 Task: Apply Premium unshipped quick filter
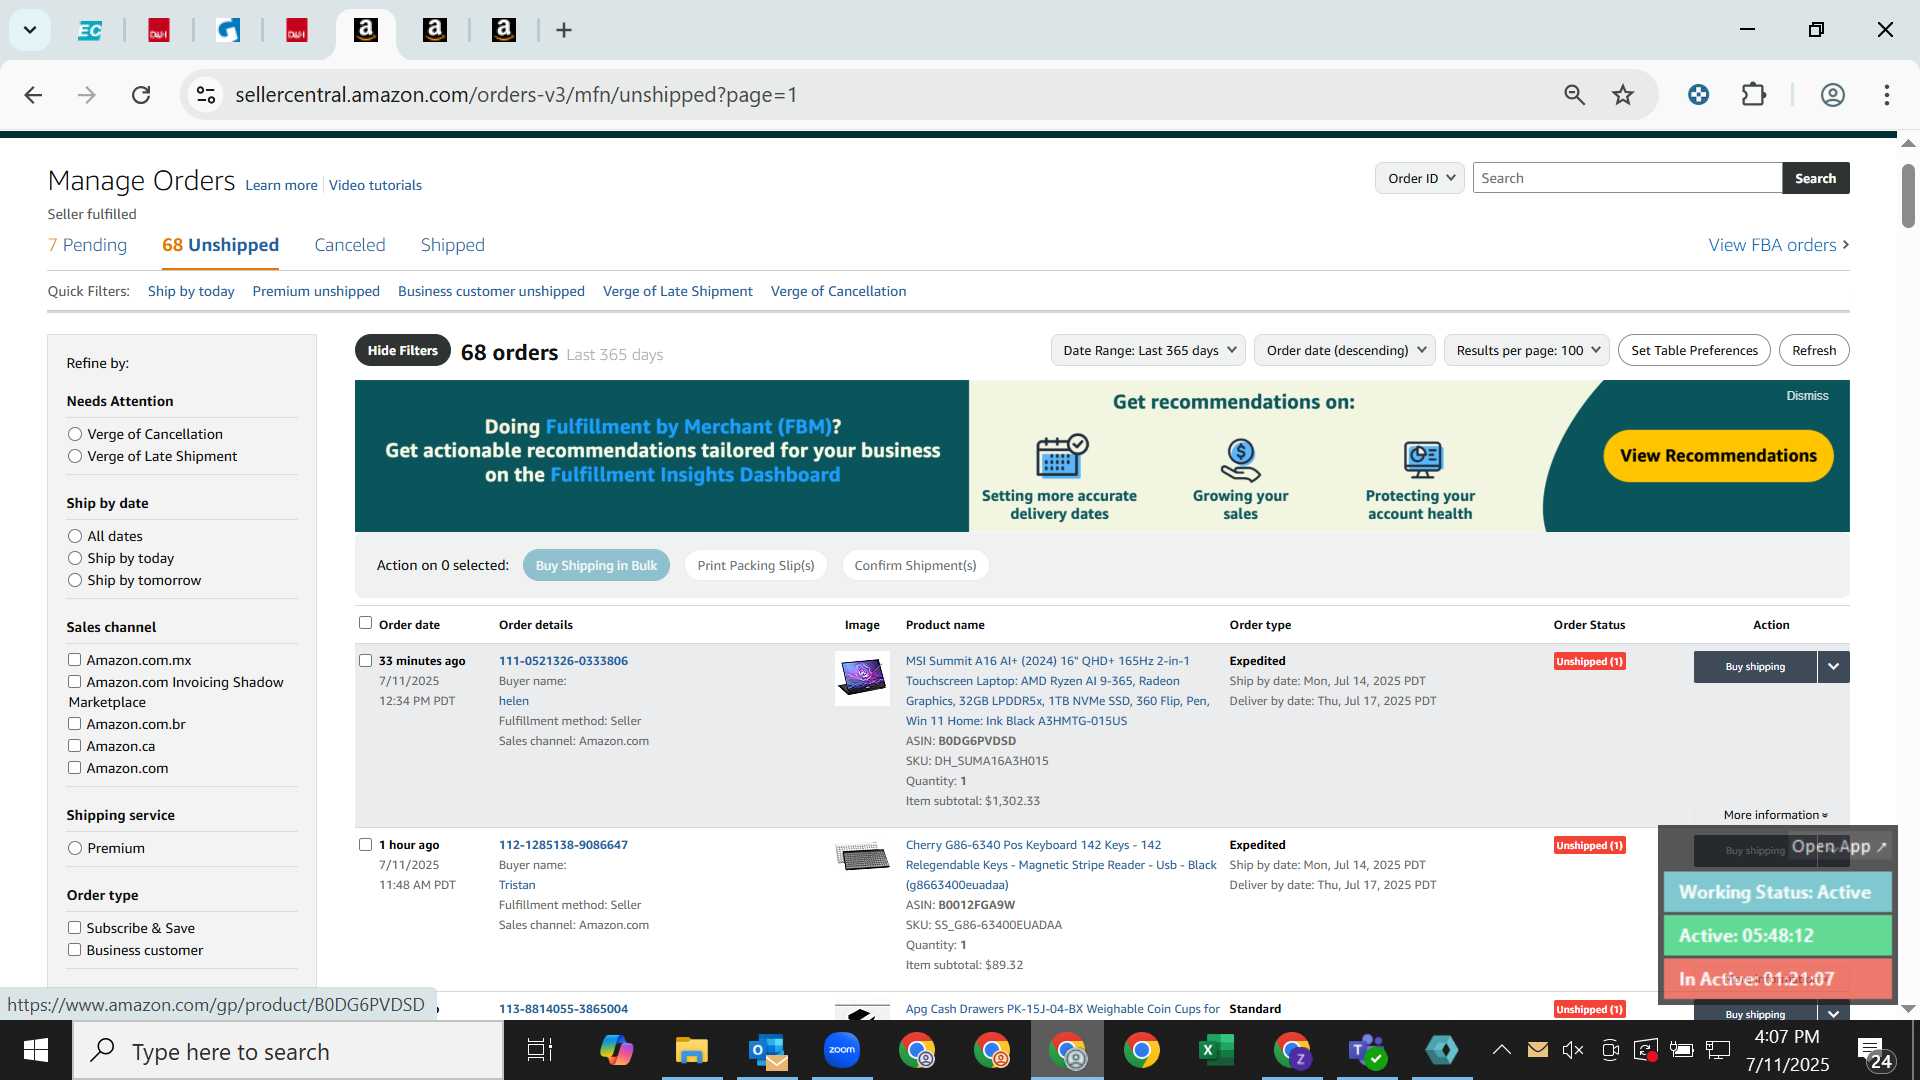click(316, 291)
